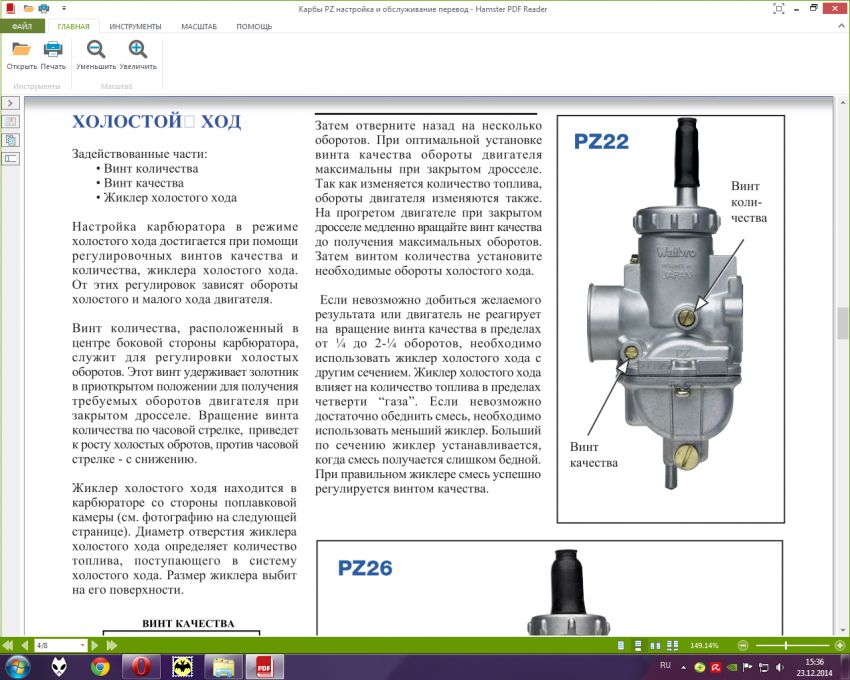The width and height of the screenshot is (850, 680).
Task: Open Windows Explorer from taskbar
Action: pos(223,667)
